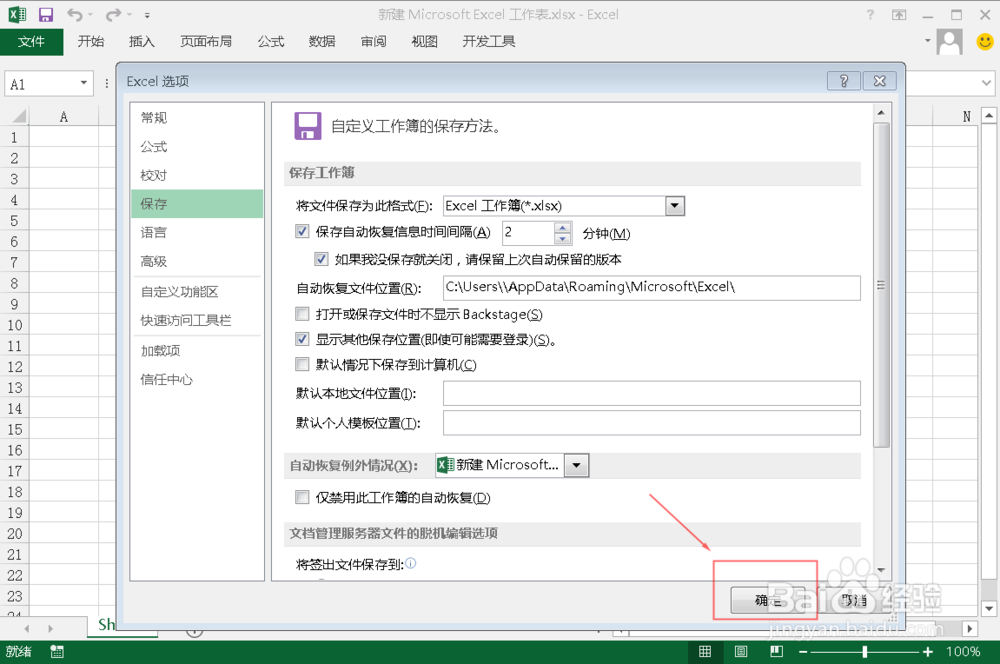Open the 文件 tab

tap(31, 42)
